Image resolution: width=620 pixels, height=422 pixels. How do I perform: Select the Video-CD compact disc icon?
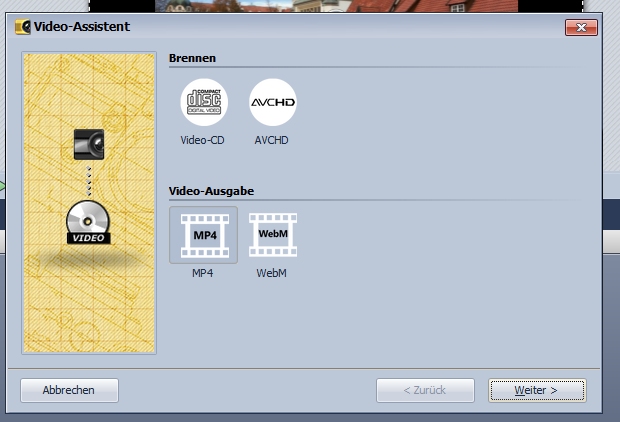203,103
